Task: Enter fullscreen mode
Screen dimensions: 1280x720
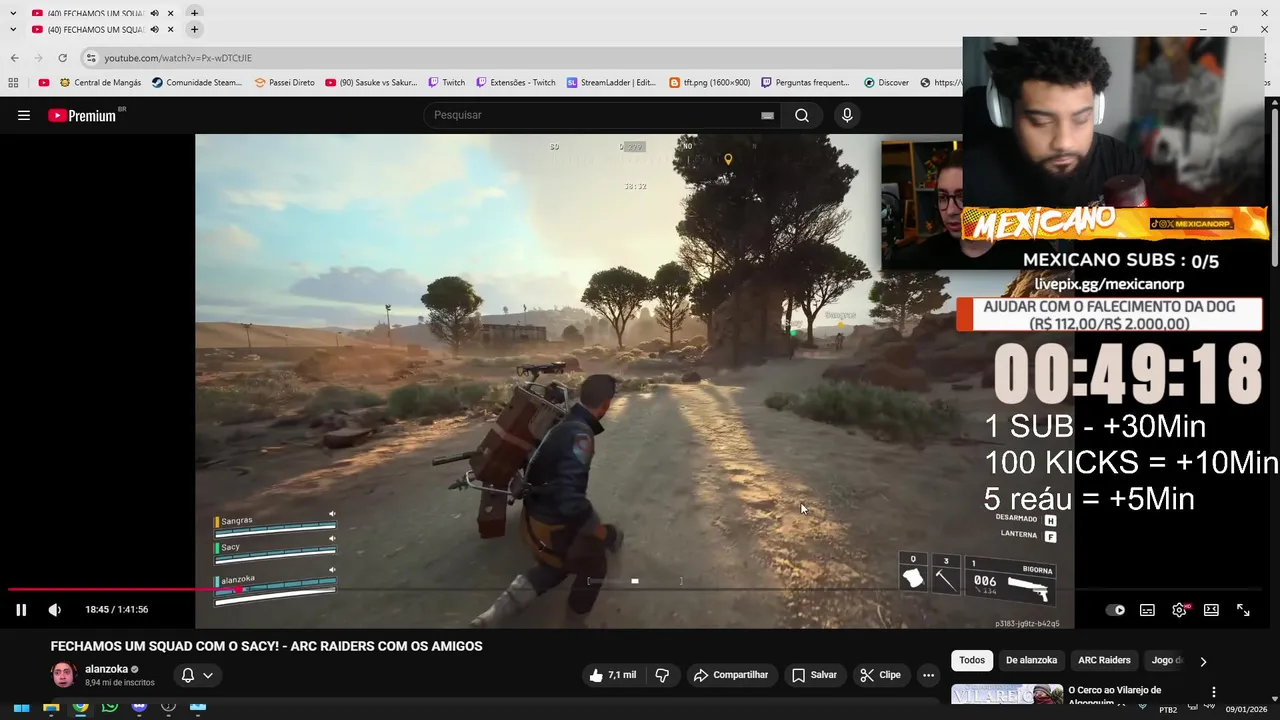Action: point(1243,610)
